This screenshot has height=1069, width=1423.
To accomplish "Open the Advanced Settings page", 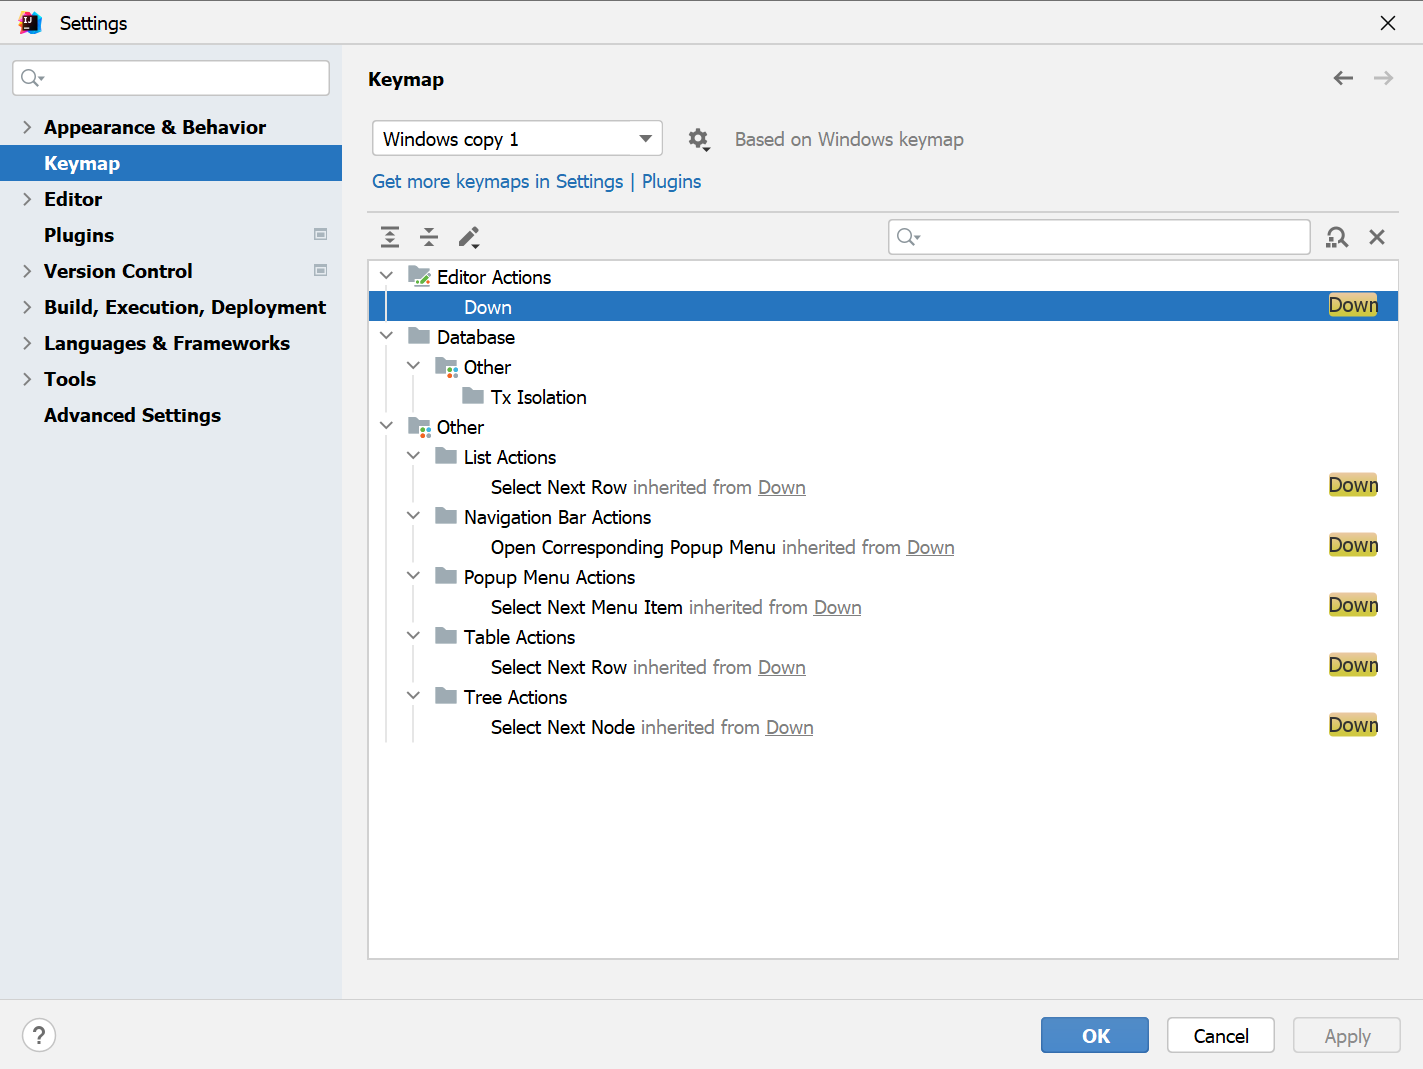I will (132, 415).
